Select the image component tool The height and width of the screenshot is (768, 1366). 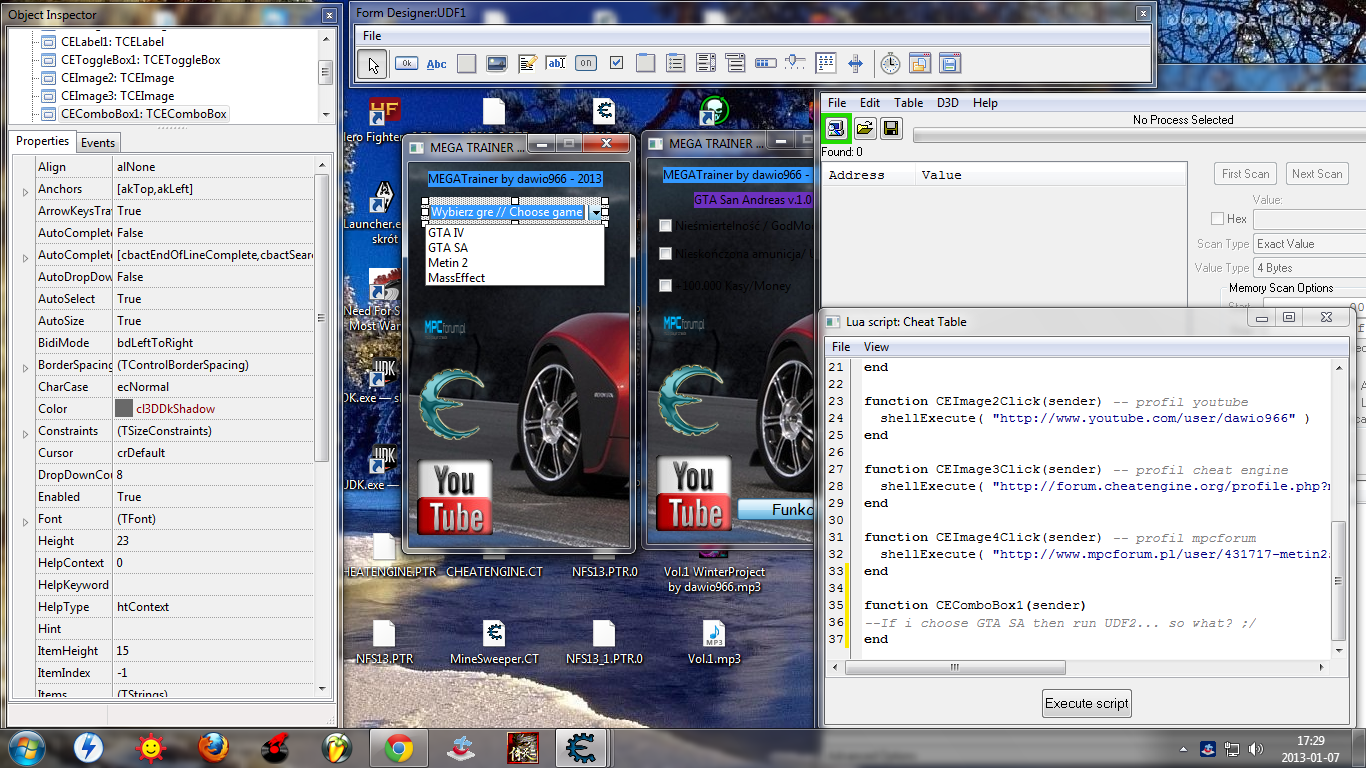(x=496, y=63)
